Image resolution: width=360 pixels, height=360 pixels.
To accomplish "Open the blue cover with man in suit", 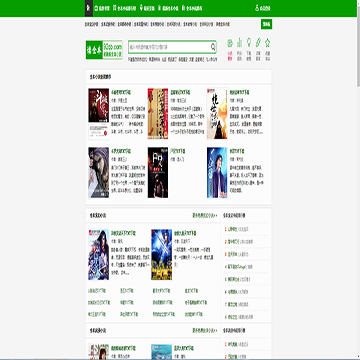I will [217, 173].
